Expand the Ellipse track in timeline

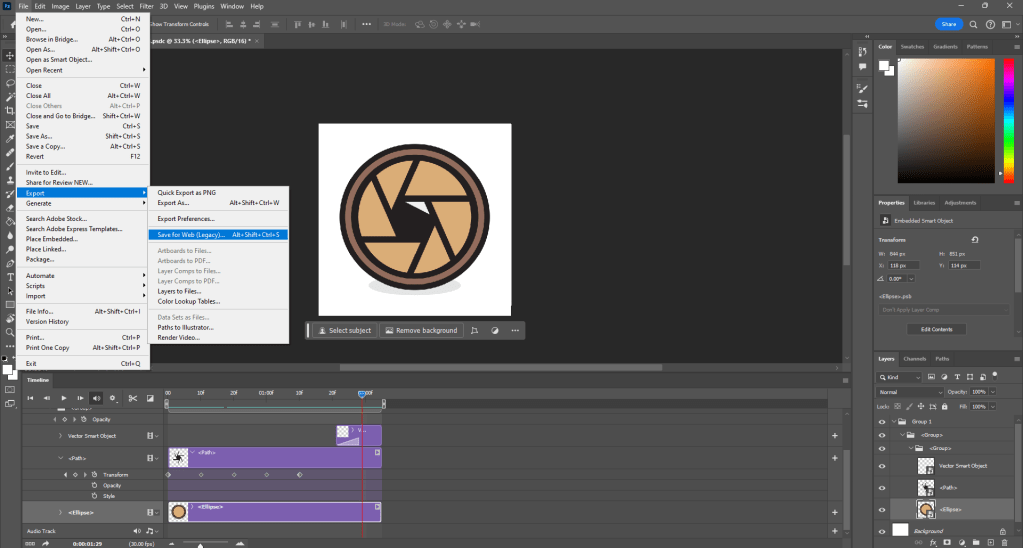(59, 512)
